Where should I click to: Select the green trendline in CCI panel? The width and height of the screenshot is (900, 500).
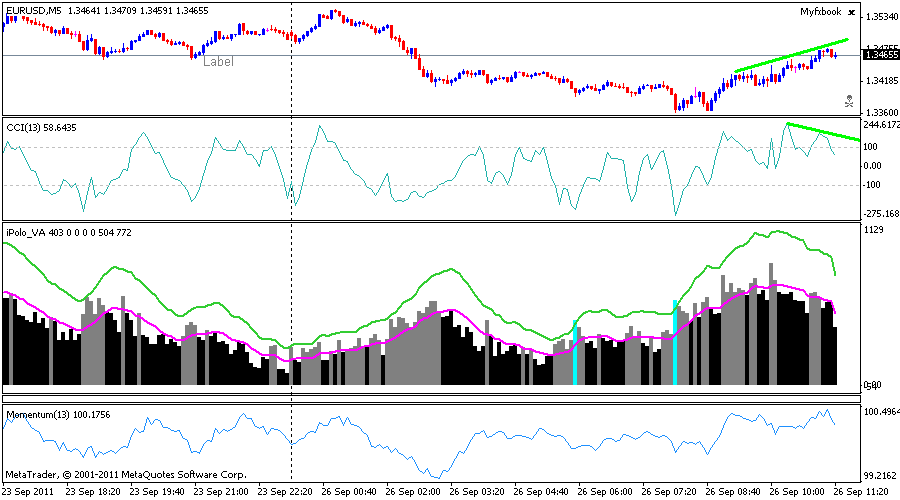point(822,131)
